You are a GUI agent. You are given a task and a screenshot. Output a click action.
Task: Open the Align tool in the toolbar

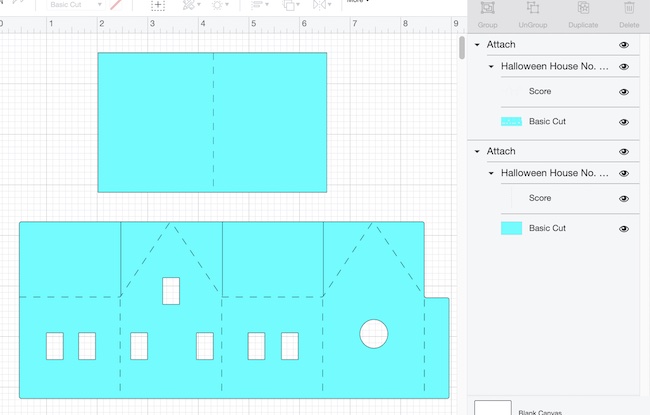click(x=260, y=5)
